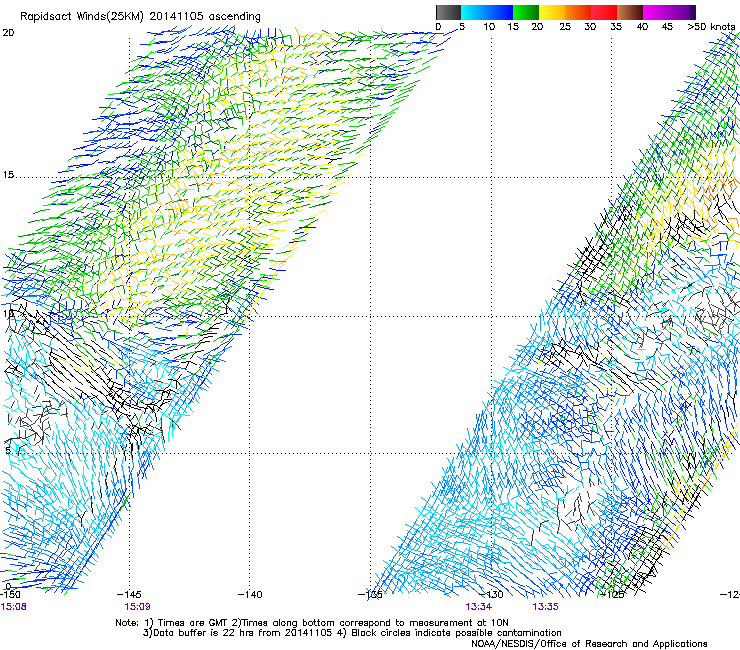740x650 pixels.
Task: Click the Rapidscat Winds(25KM) 20141105 ascending title
Action: pos(140,16)
